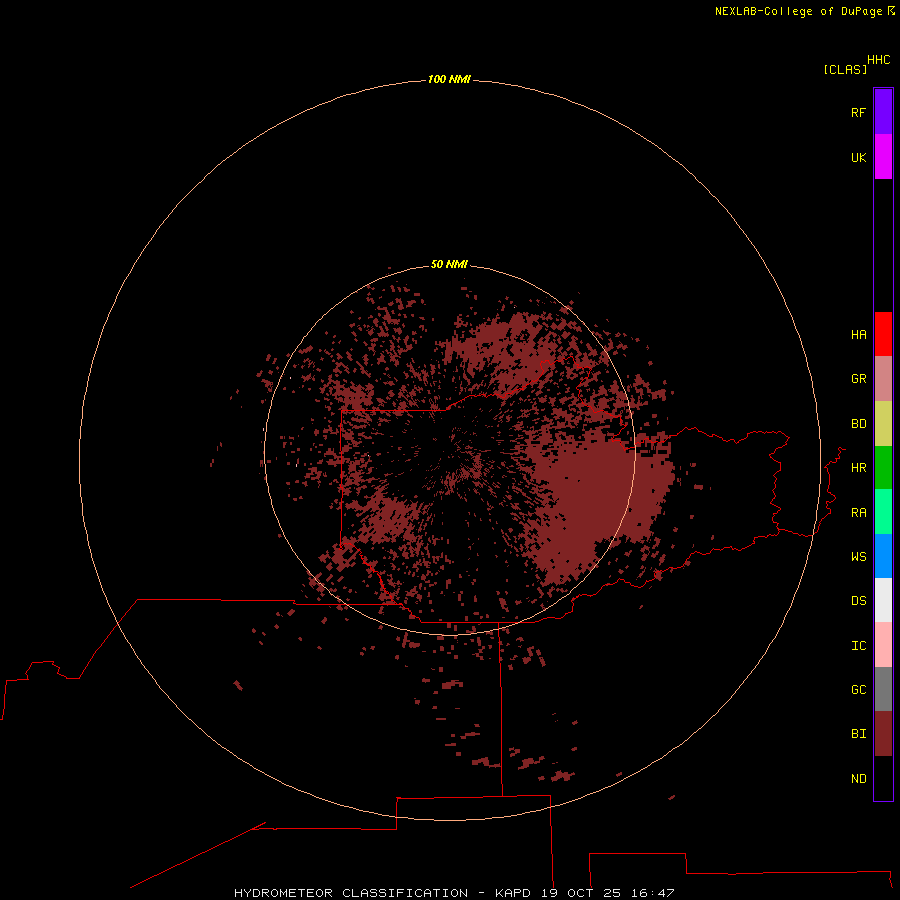Click the 16:47 timestamp
Image resolution: width=900 pixels, height=900 pixels.
pyautogui.click(x=652, y=893)
